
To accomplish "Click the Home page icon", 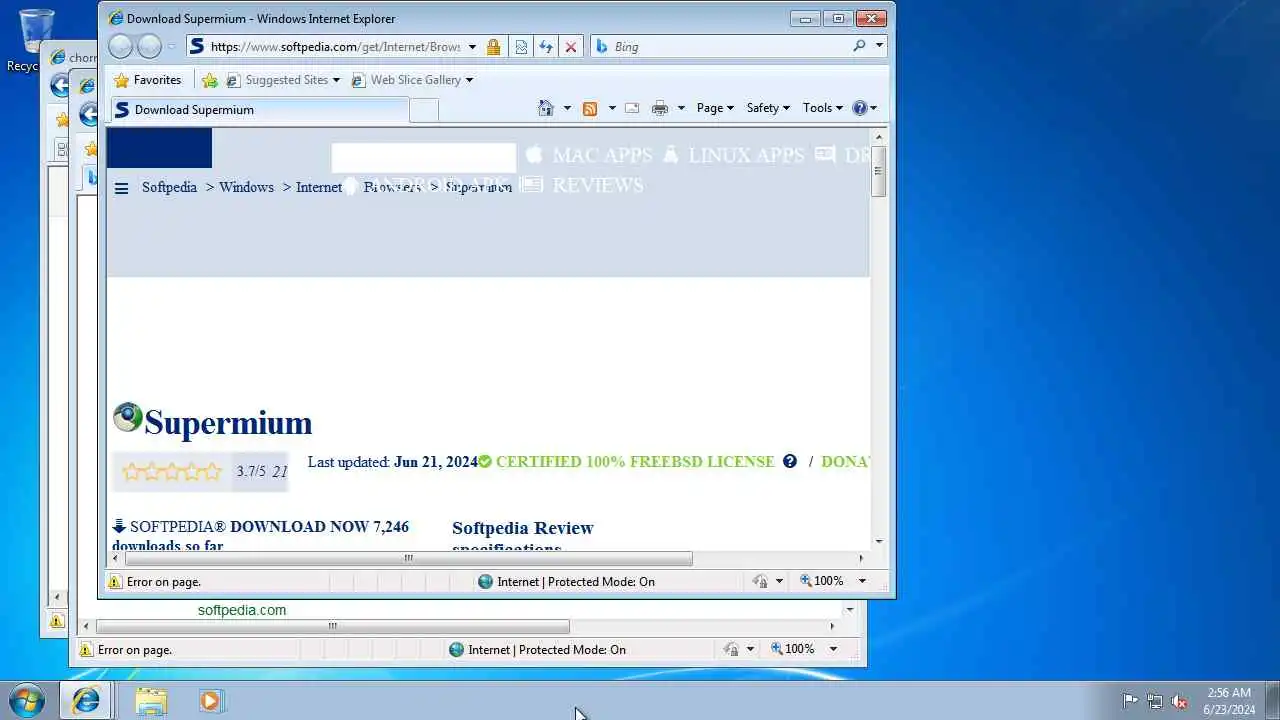I will click(546, 108).
